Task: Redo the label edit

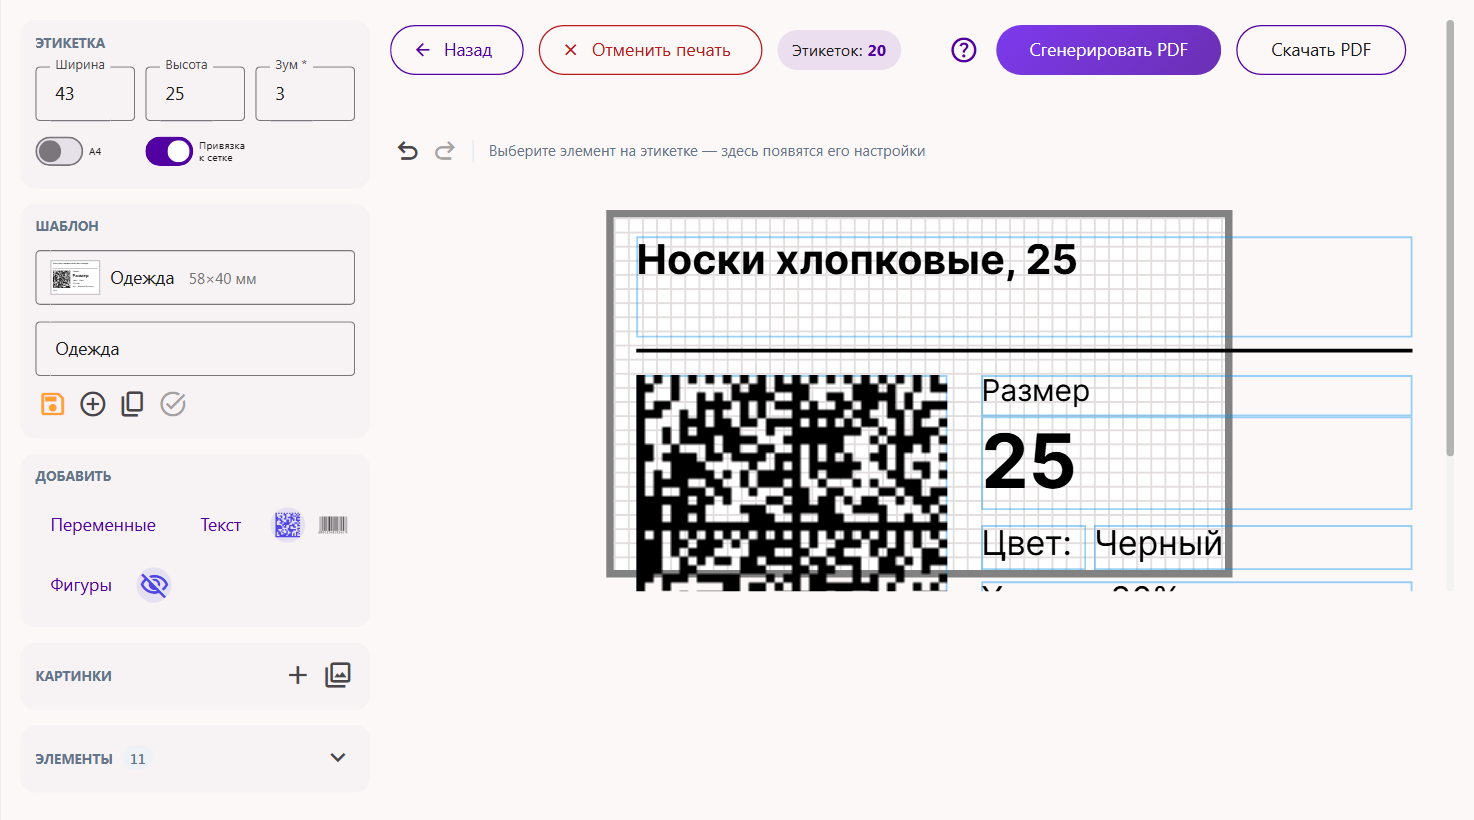Action: coord(445,151)
